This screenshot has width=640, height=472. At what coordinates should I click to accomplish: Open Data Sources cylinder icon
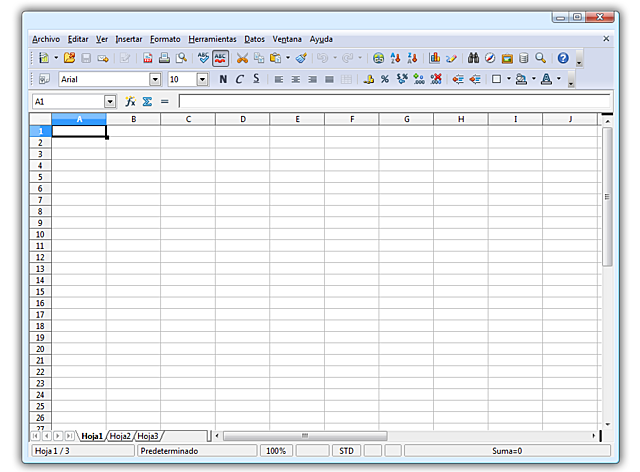[x=524, y=58]
